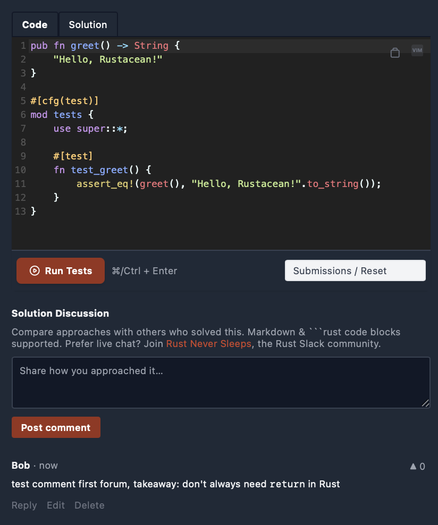Click the Post comment button
The width and height of the screenshot is (438, 525).
click(56, 427)
